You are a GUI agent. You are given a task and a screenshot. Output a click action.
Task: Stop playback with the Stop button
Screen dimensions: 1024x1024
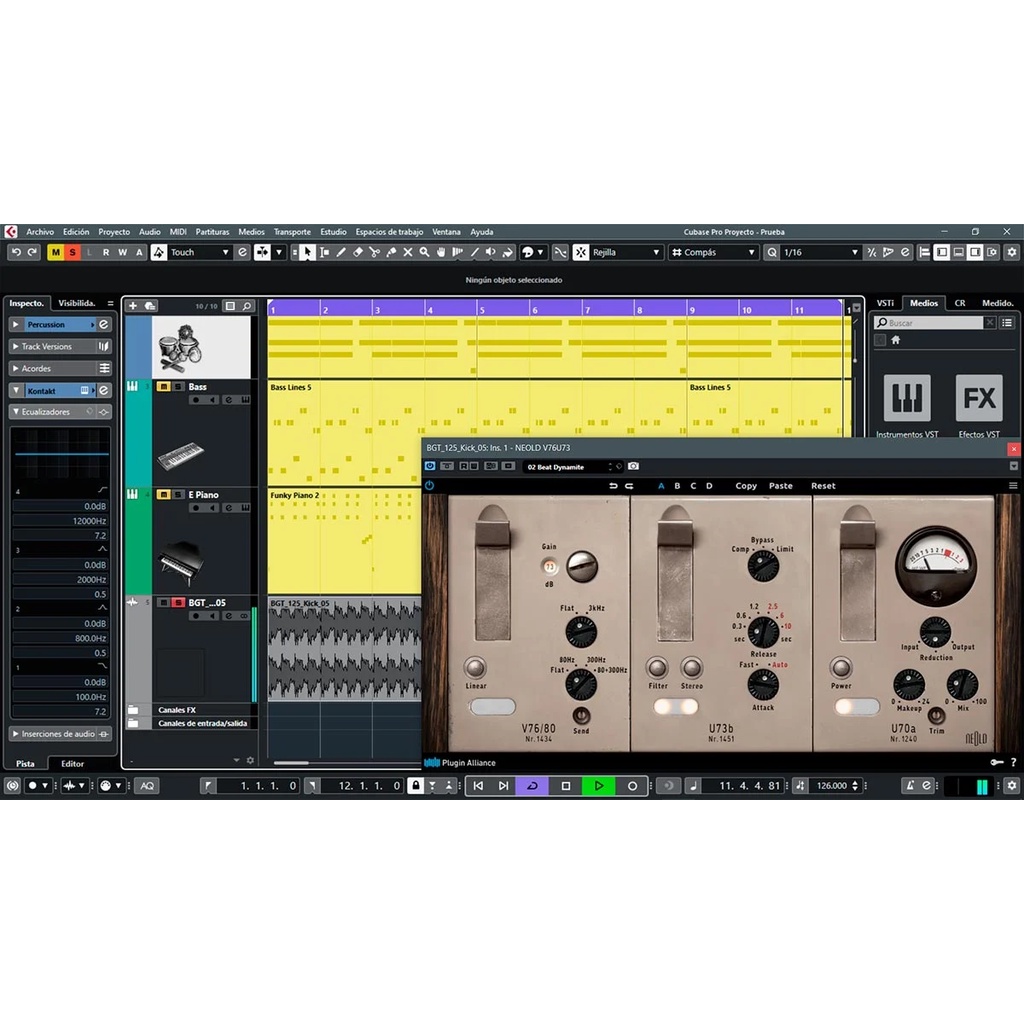click(566, 786)
